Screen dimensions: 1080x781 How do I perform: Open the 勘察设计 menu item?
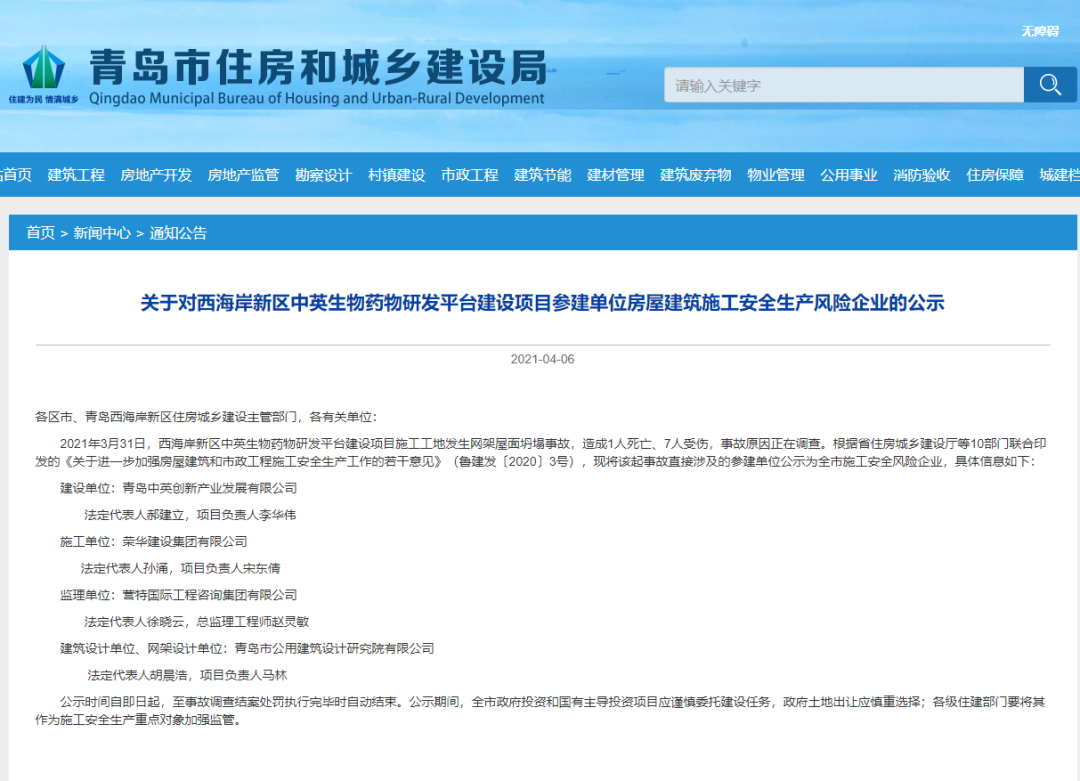(323, 175)
